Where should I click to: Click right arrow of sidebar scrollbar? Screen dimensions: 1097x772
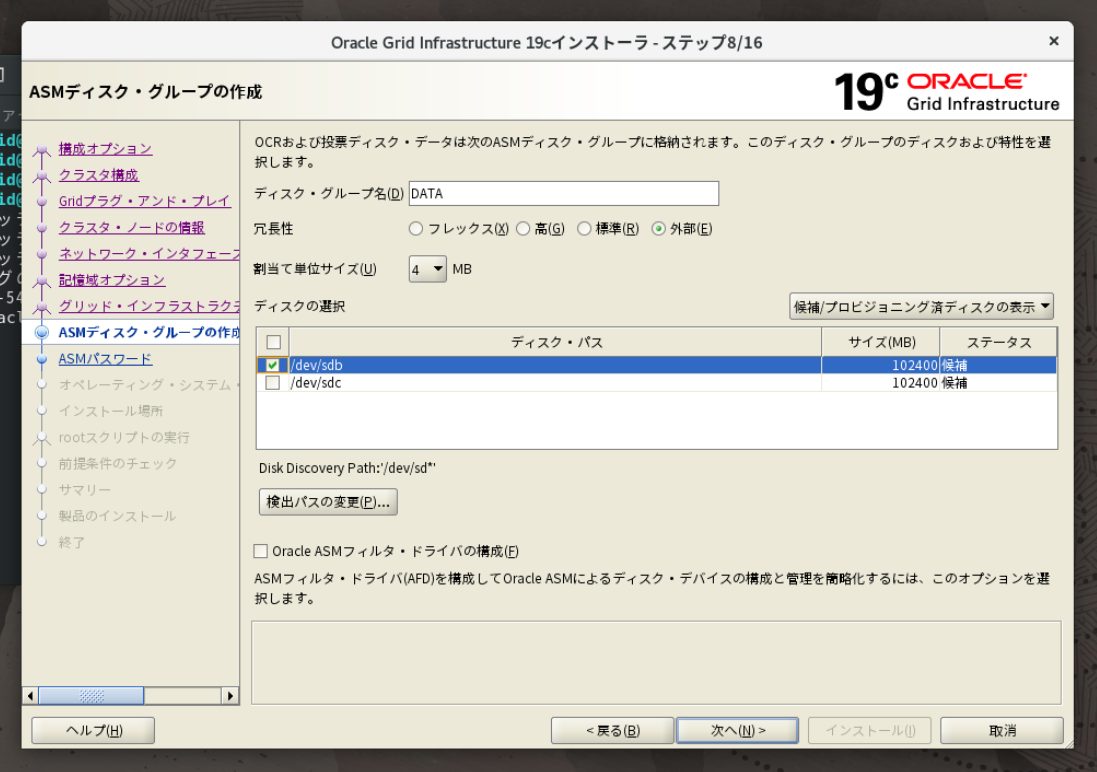230,696
